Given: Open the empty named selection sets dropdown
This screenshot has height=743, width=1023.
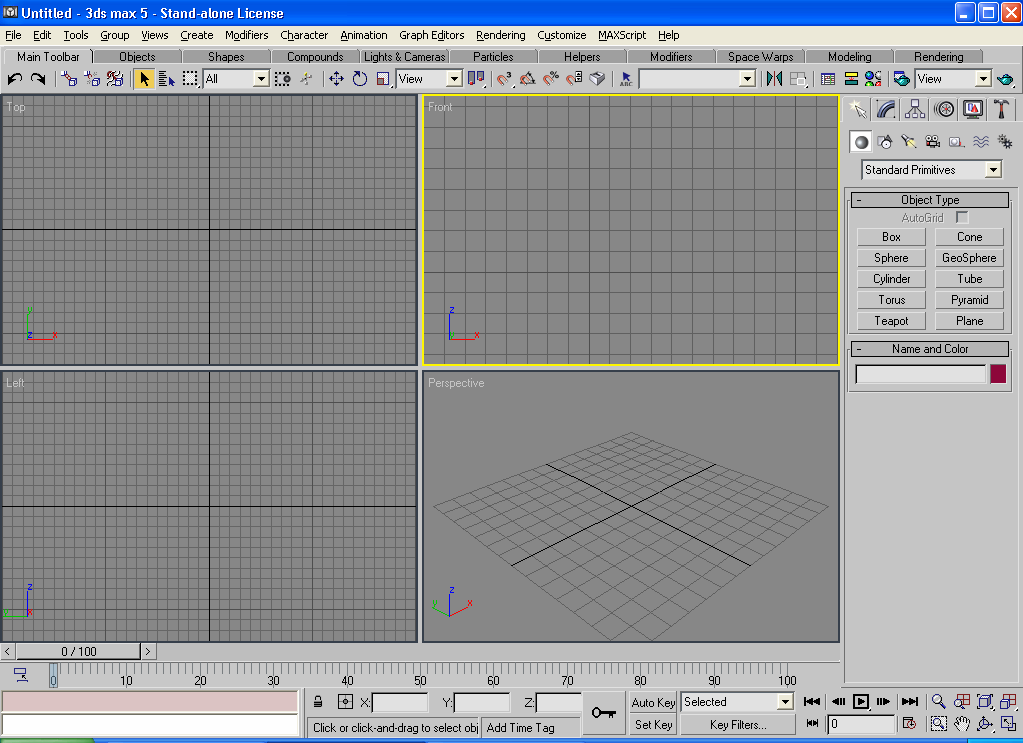Looking at the screenshot, I should [x=697, y=79].
